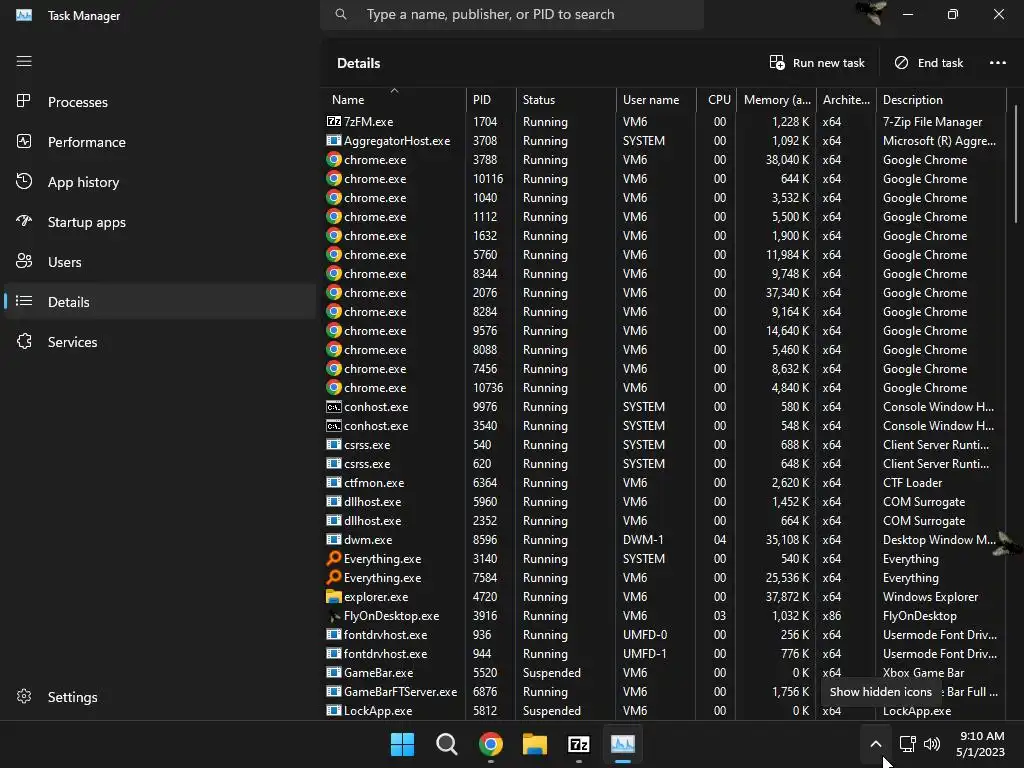Open taskbar Search icon

click(447, 744)
